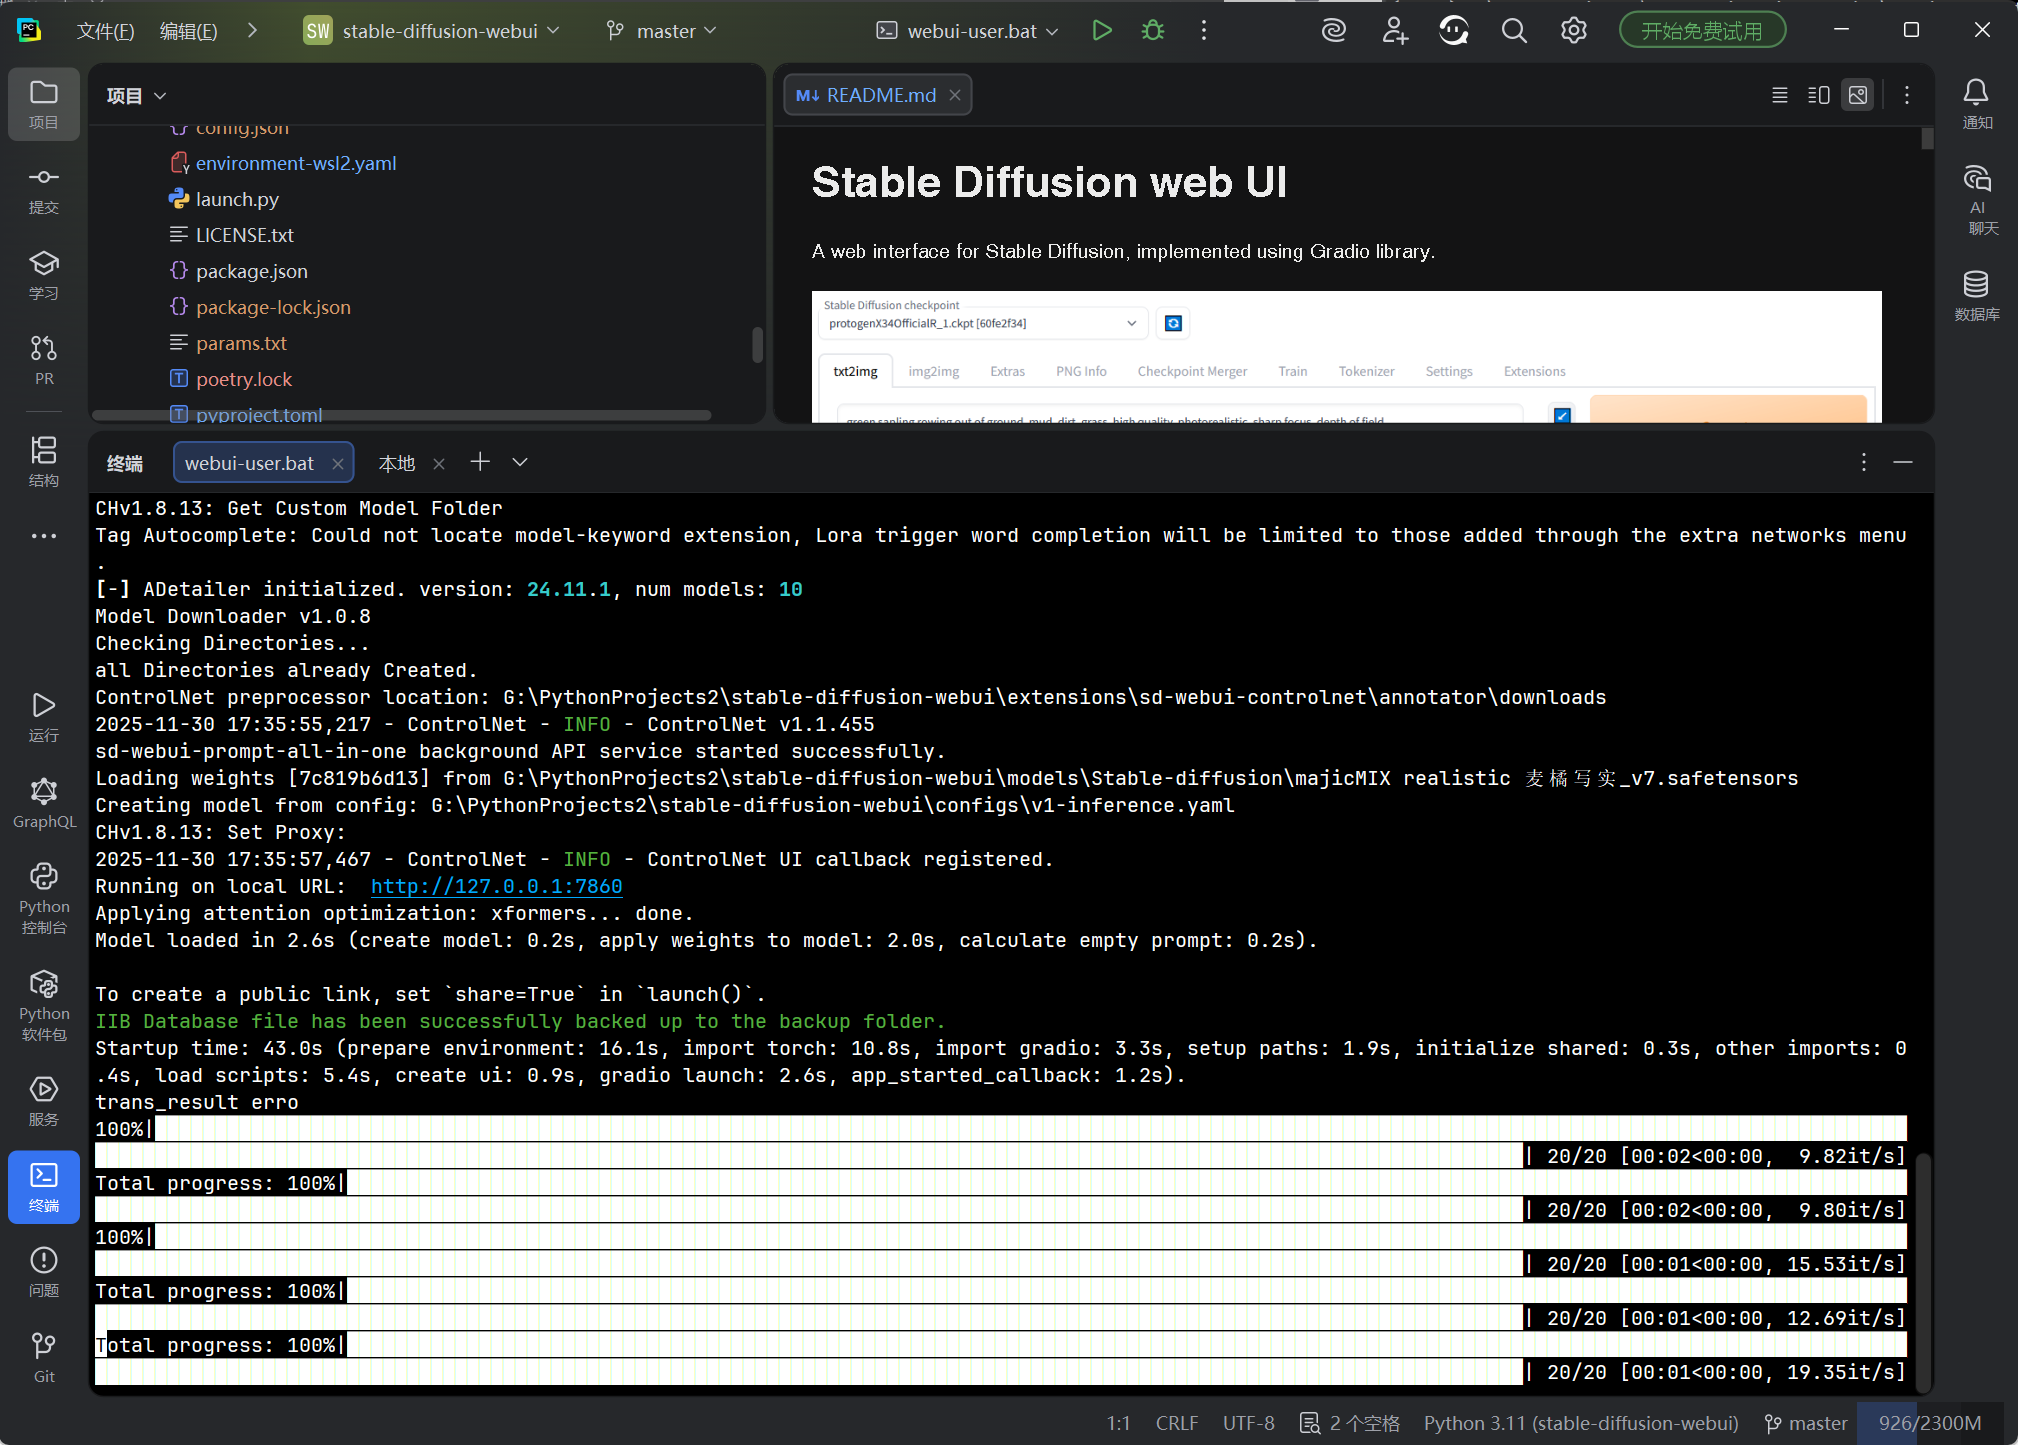Run webui-user.bat with the green play icon
The height and width of the screenshot is (1445, 2018).
[x=1101, y=31]
